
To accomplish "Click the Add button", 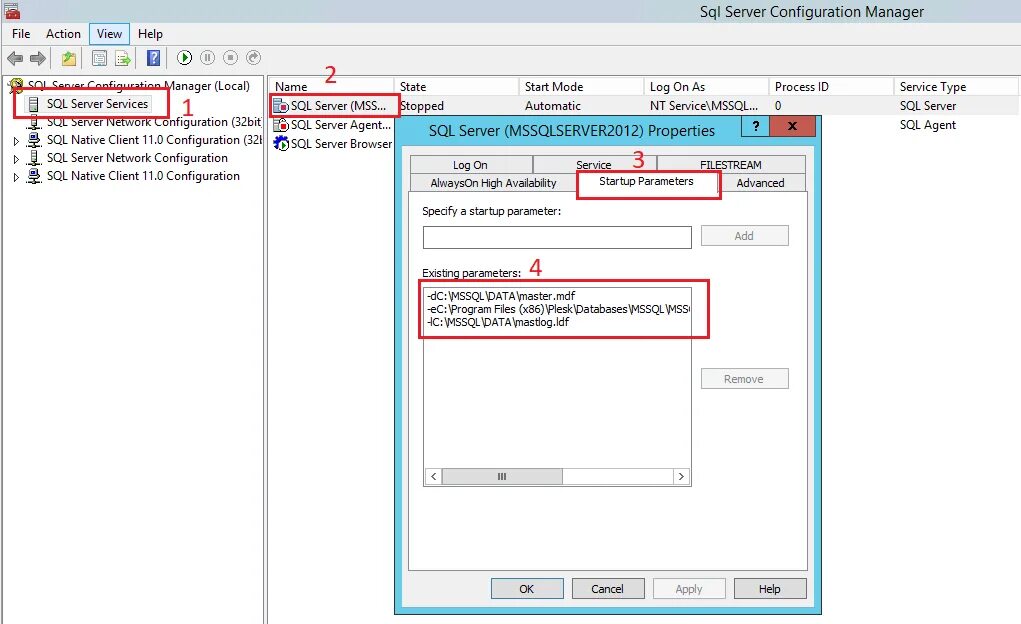I will (744, 236).
